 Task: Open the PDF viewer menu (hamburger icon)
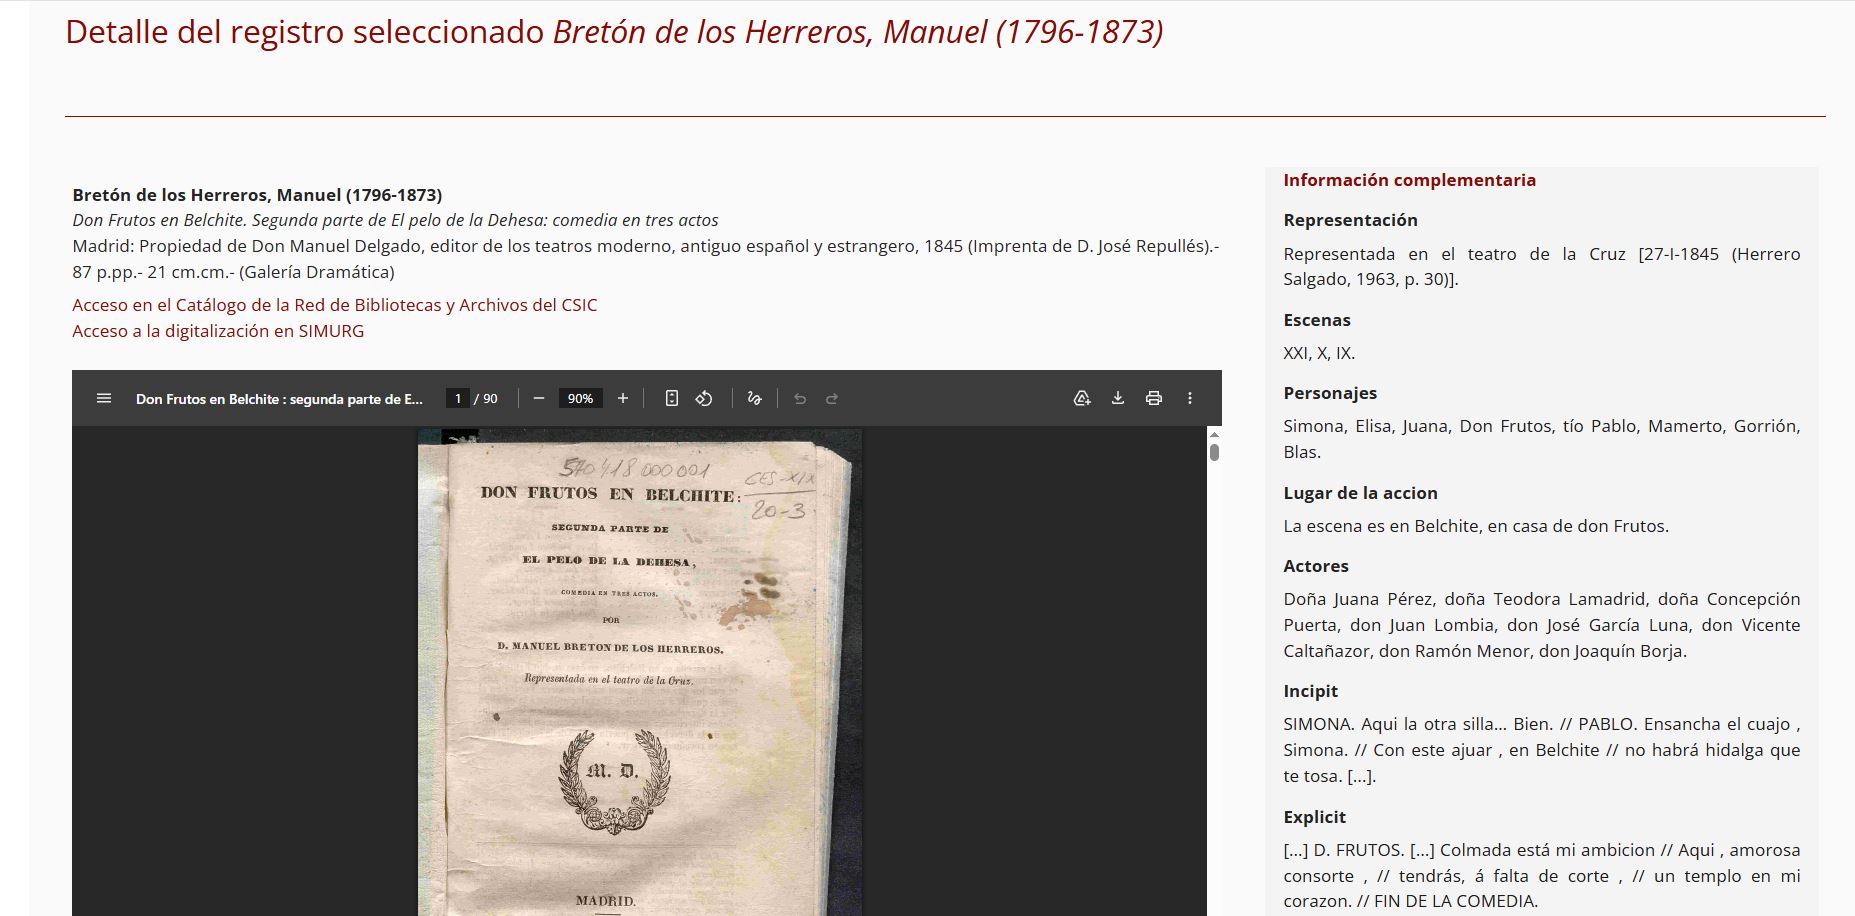[102, 397]
